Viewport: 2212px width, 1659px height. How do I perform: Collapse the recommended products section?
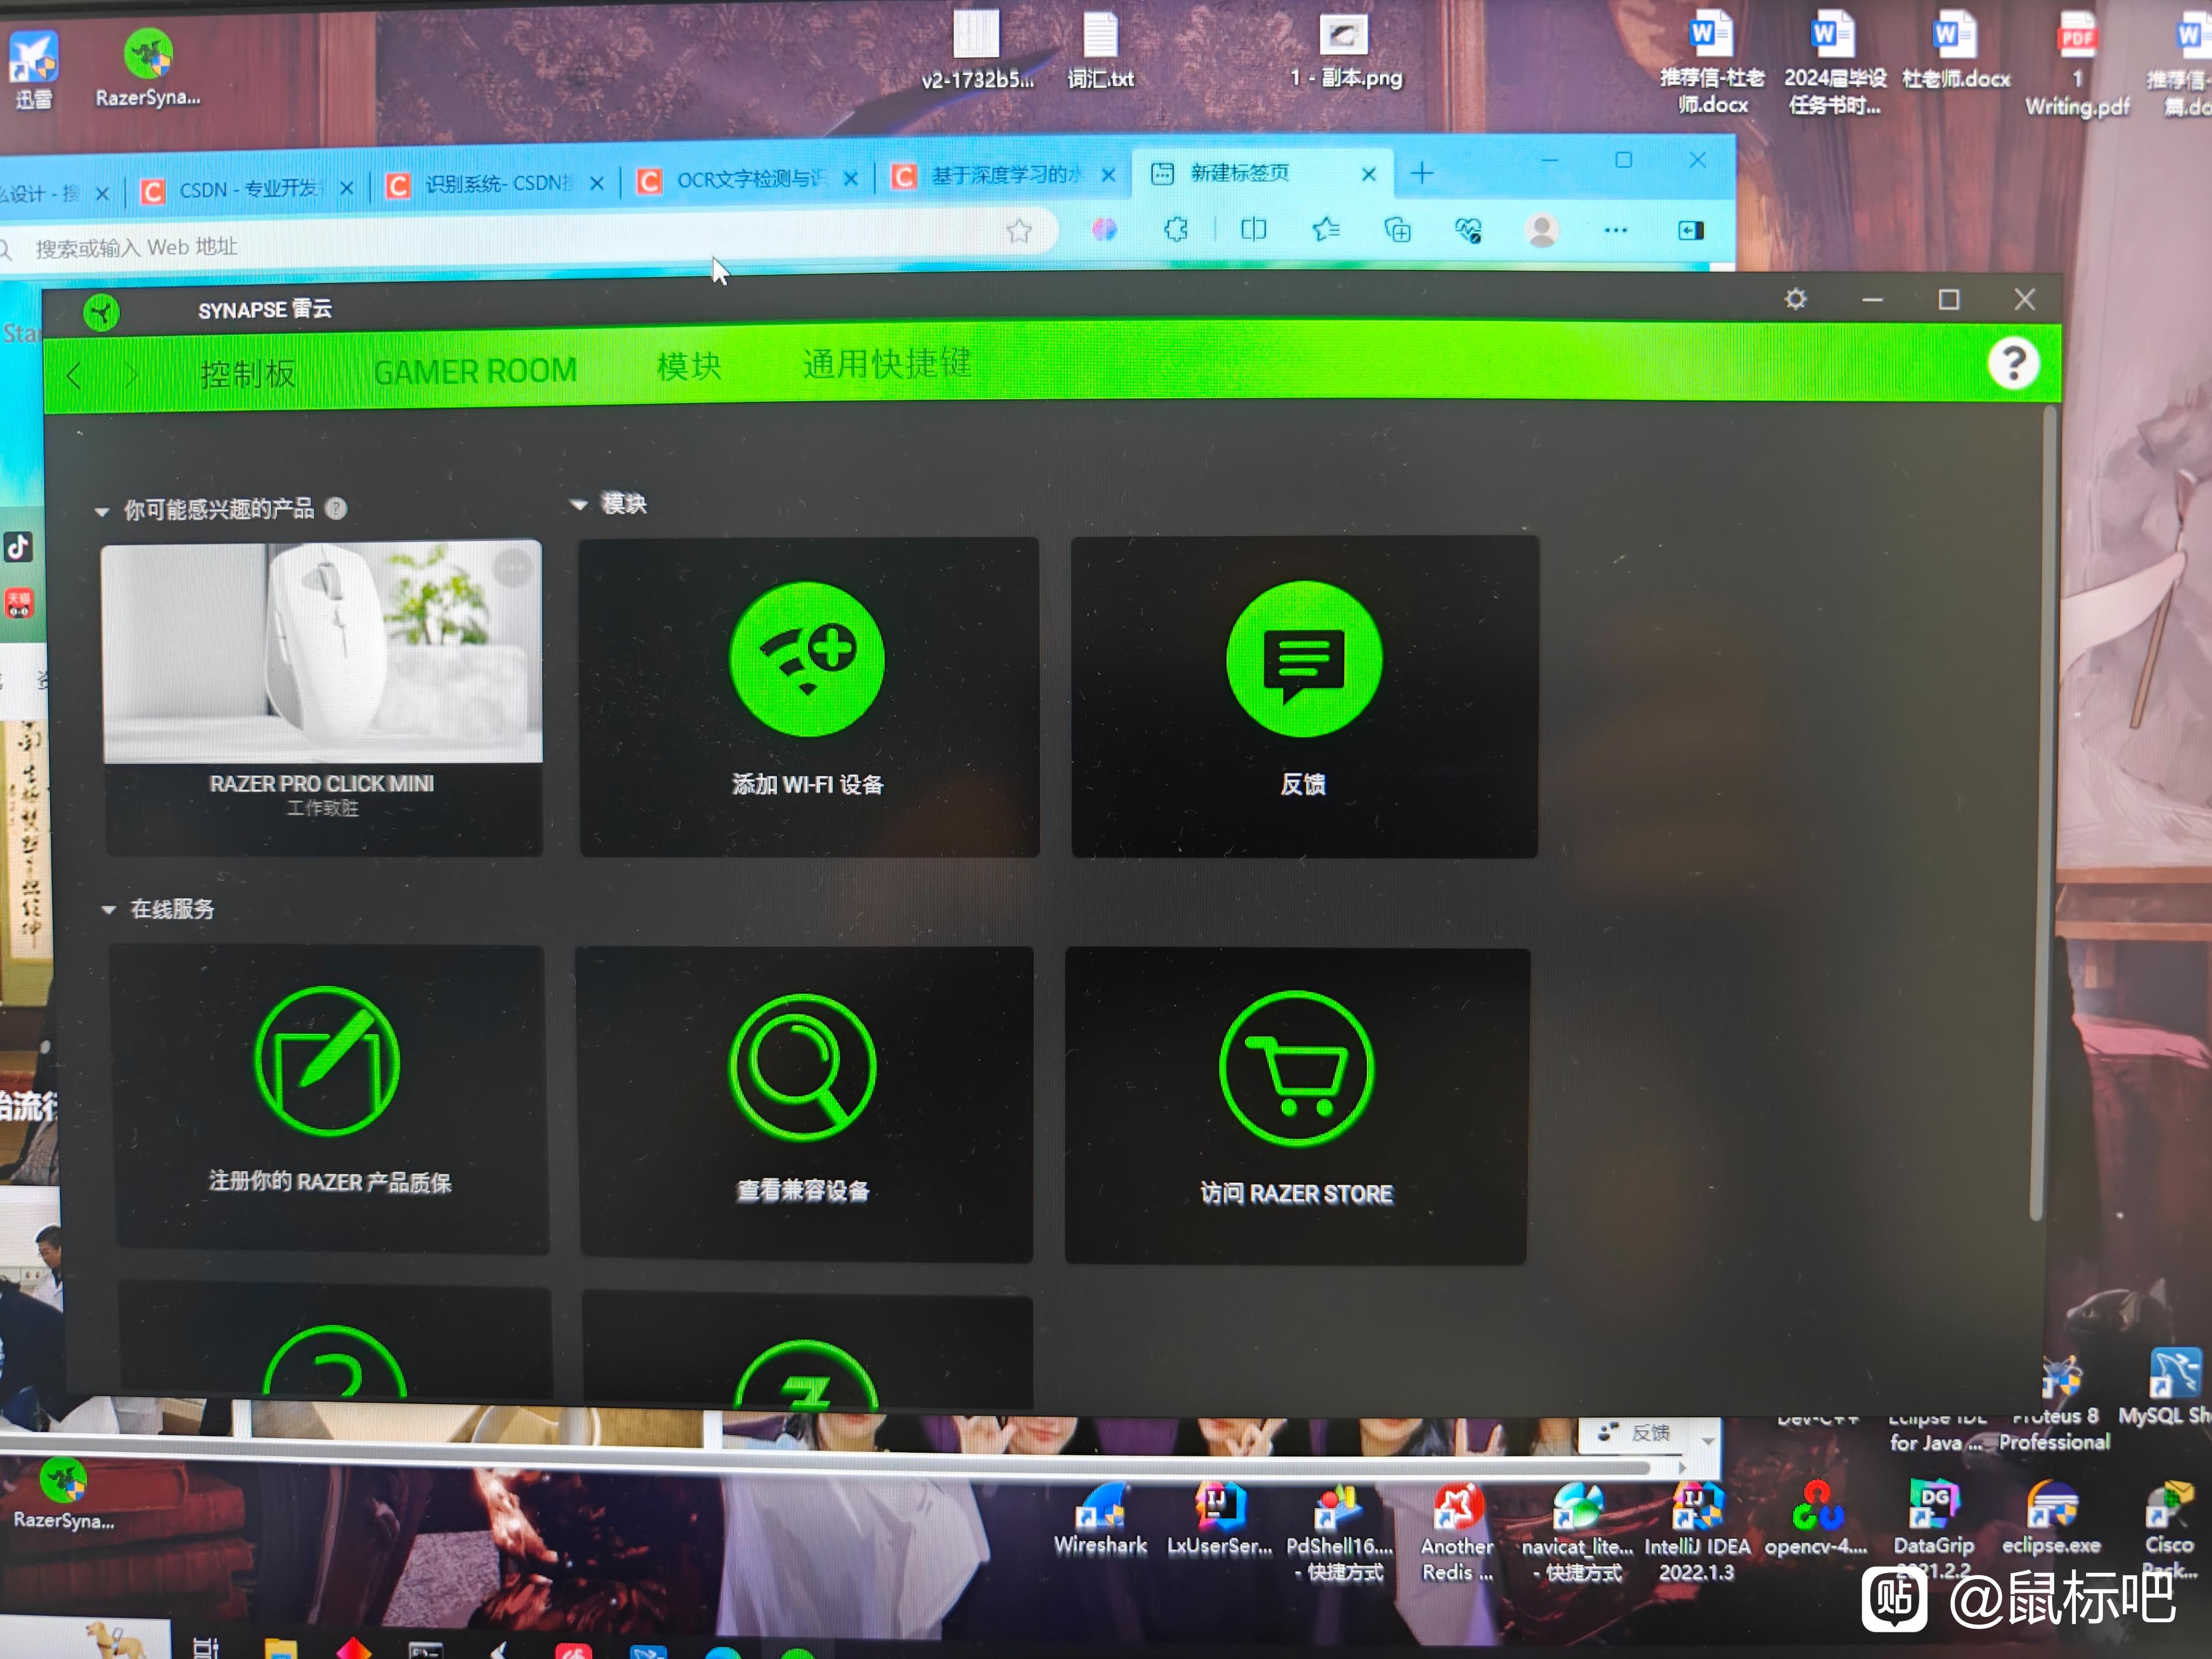101,512
